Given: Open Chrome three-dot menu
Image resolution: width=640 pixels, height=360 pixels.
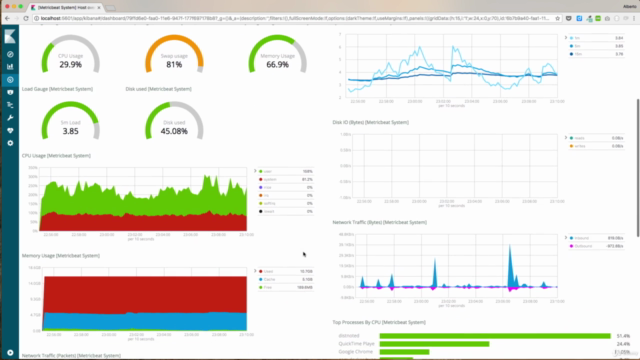Looking at the screenshot, I should click(x=634, y=18).
